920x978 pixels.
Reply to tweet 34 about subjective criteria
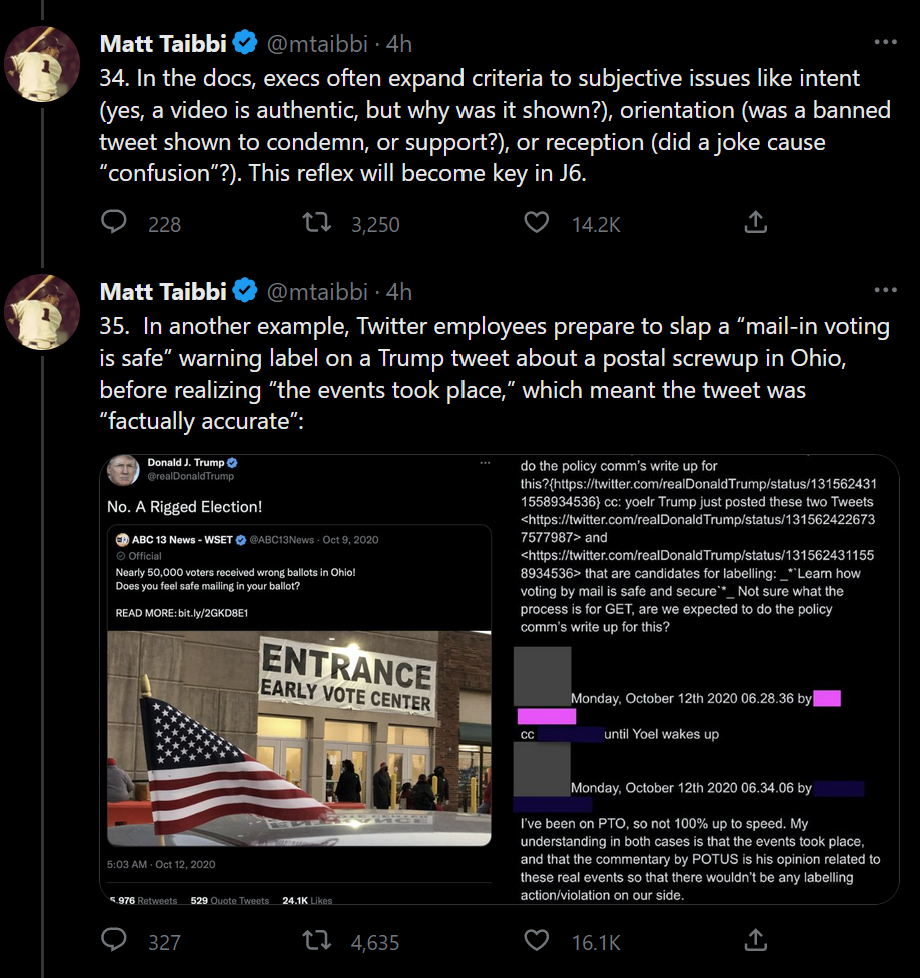point(115,223)
